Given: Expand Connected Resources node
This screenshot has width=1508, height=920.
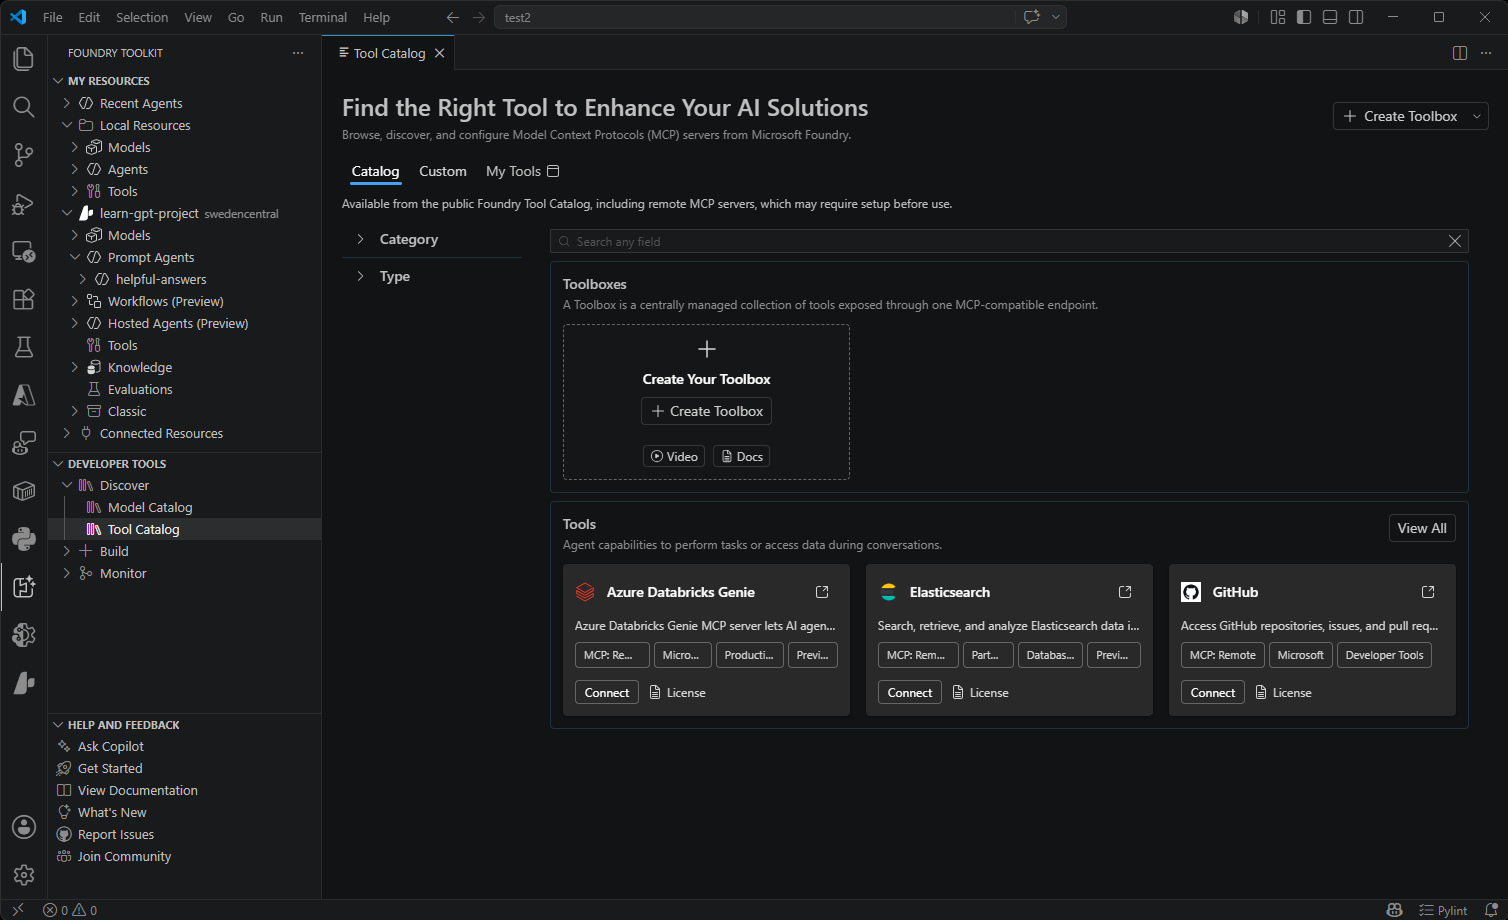Looking at the screenshot, I should click(x=67, y=433).
